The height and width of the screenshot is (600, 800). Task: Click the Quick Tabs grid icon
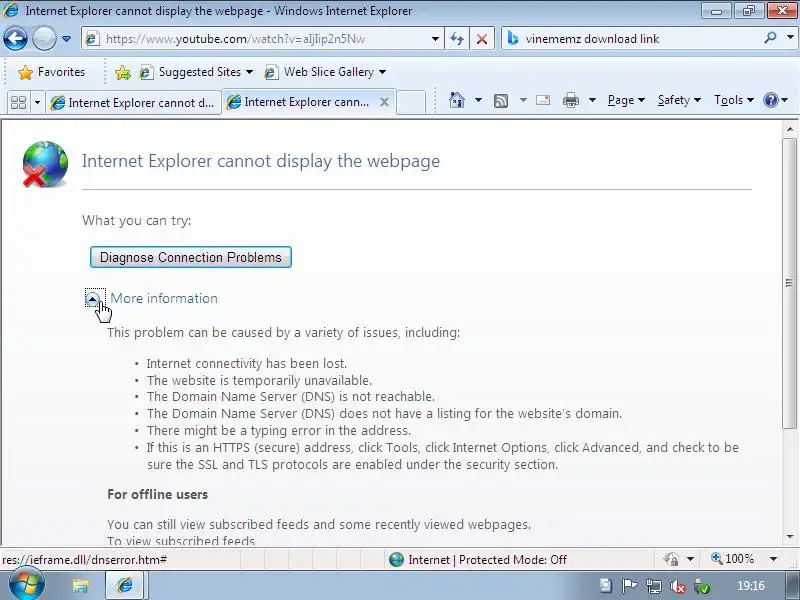(18, 103)
